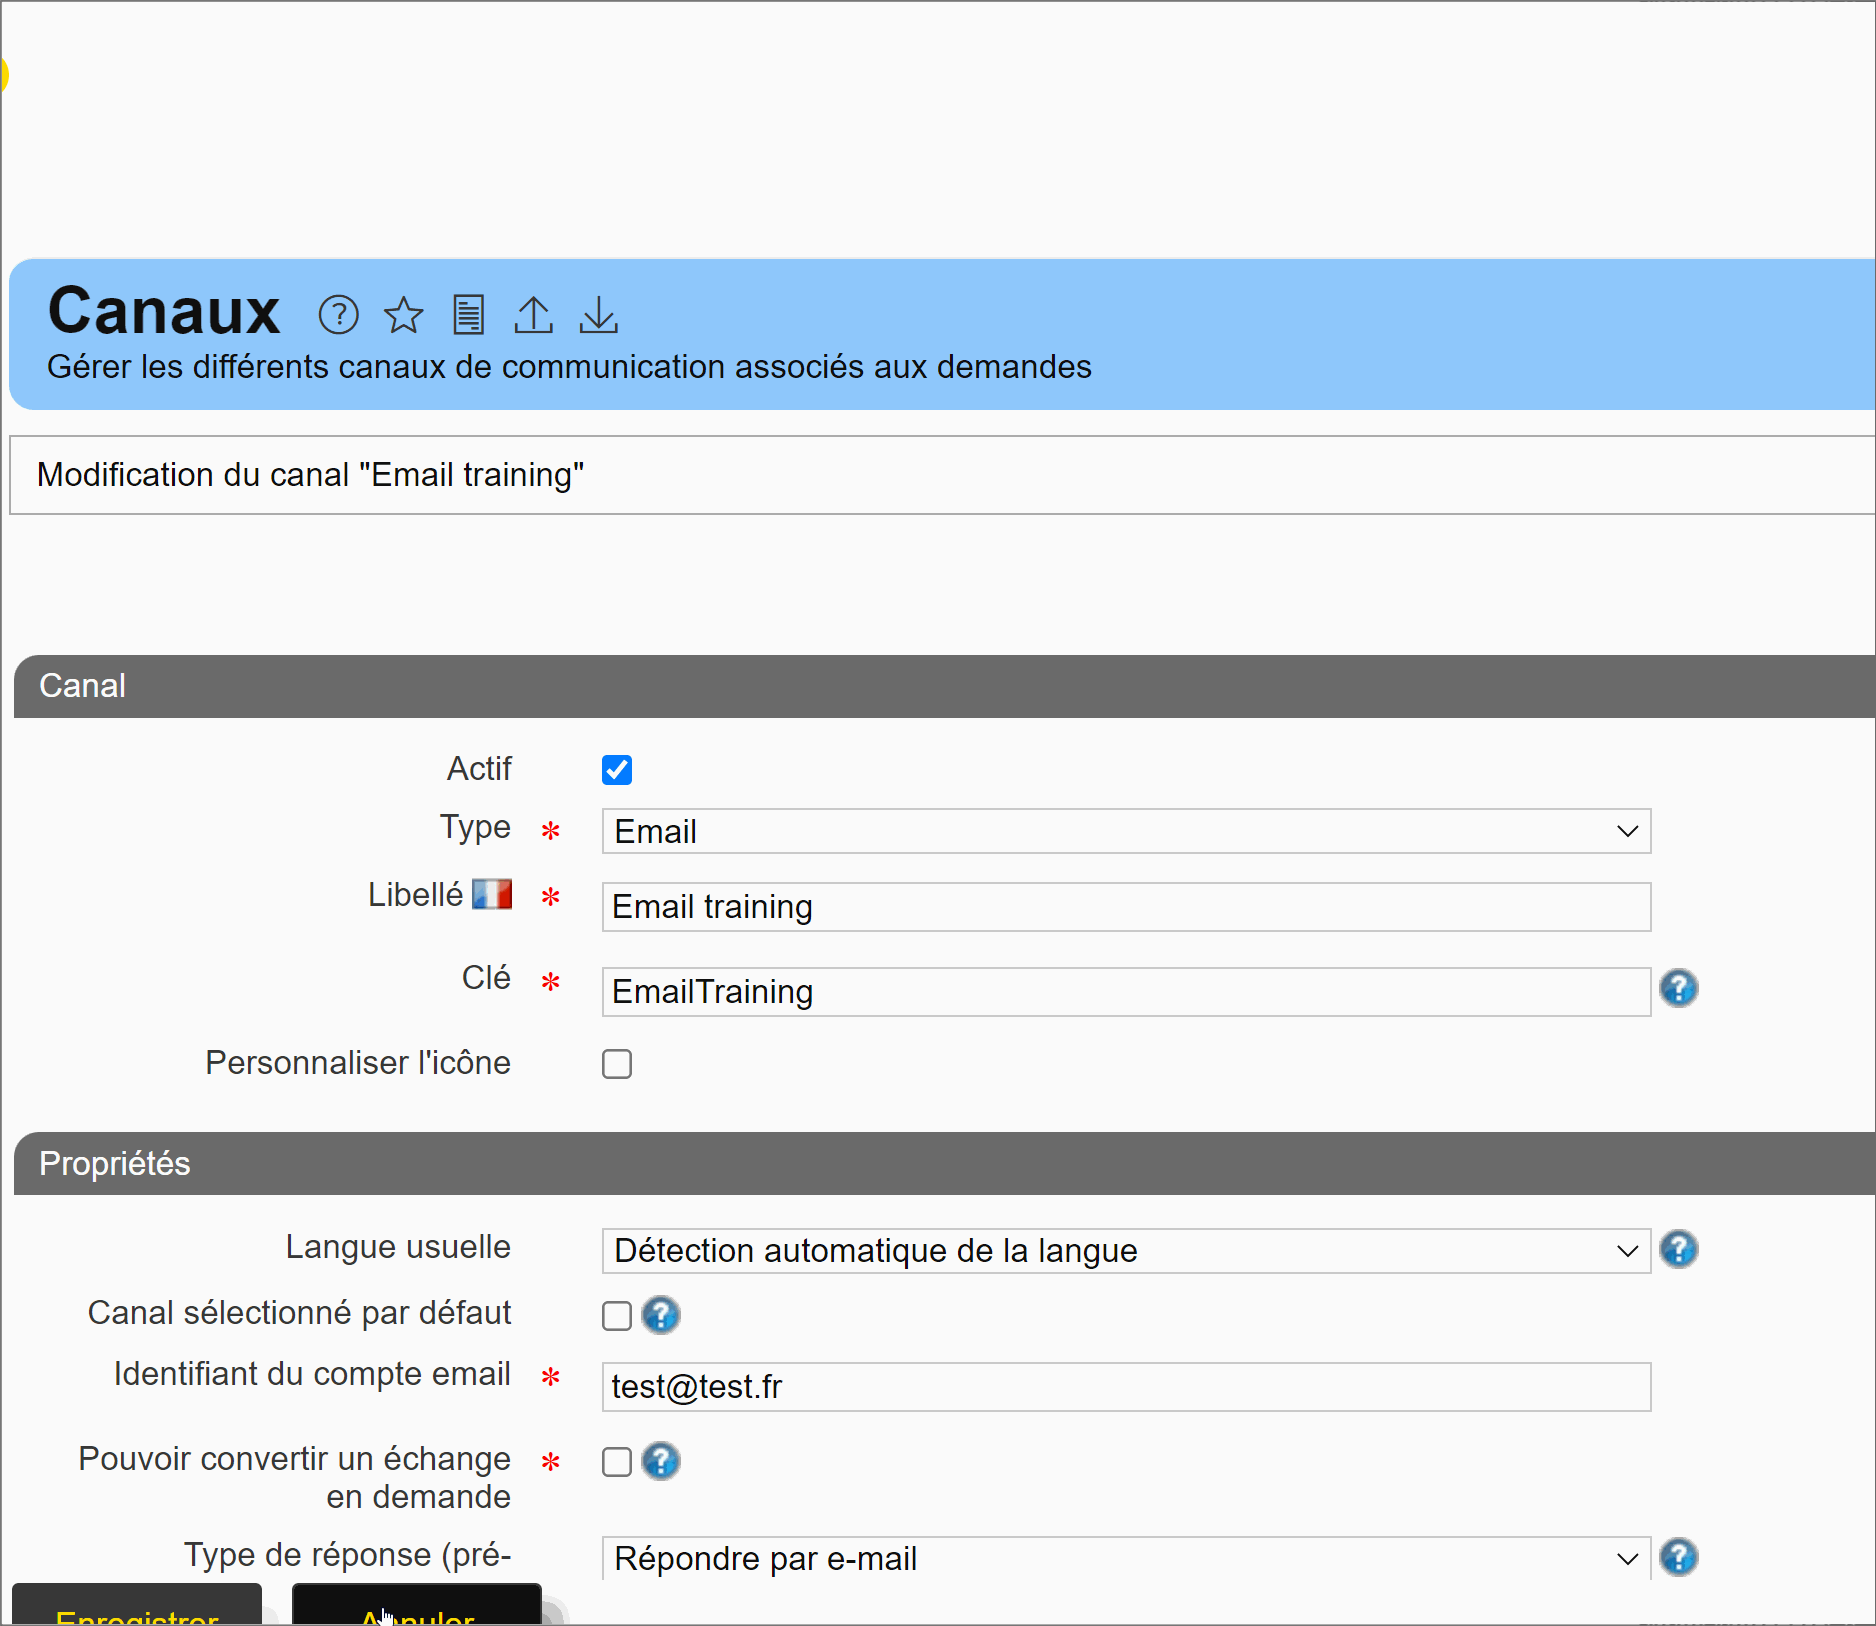The width and height of the screenshot is (1876, 1626).
Task: Click the Enregistrer button
Action: 137,1608
